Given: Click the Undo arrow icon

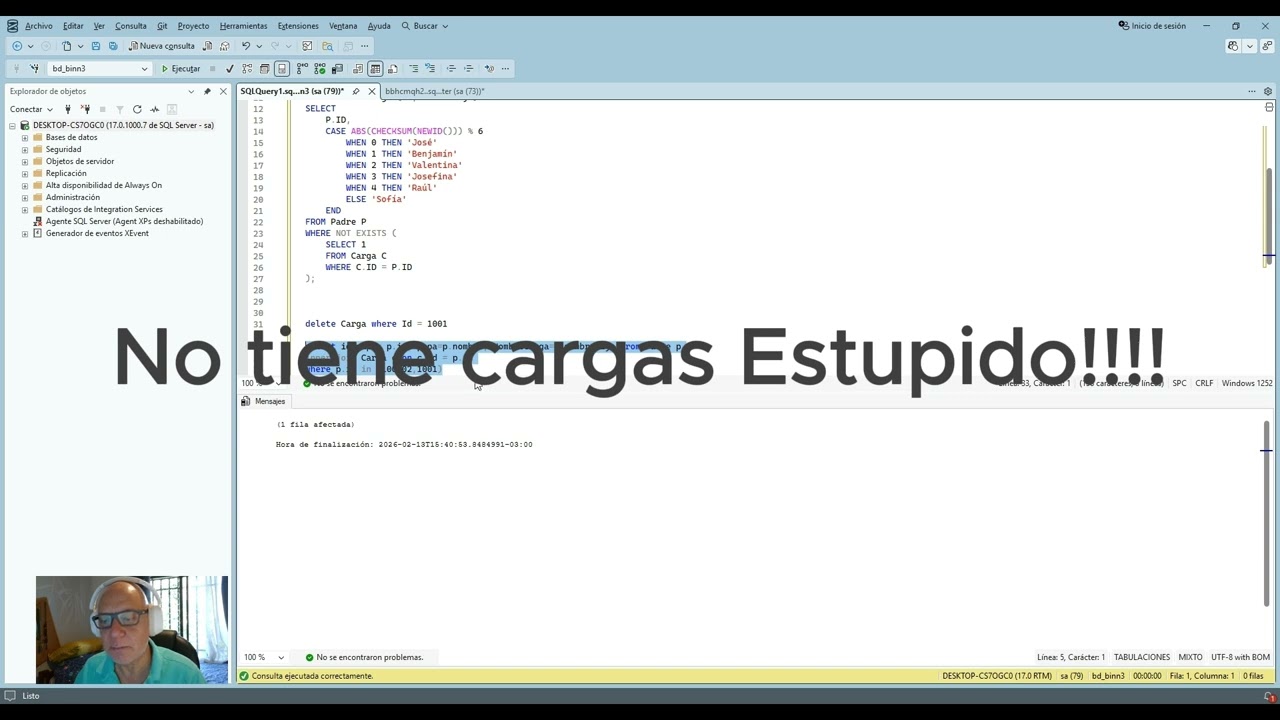Looking at the screenshot, I should [x=245, y=46].
